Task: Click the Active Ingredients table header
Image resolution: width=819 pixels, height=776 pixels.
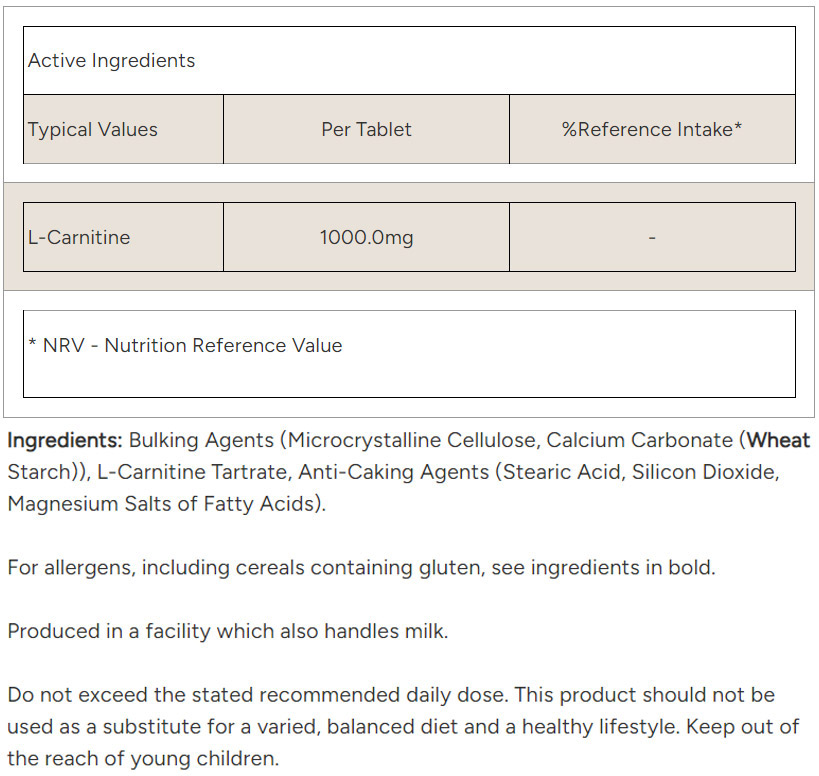Action: point(112,61)
